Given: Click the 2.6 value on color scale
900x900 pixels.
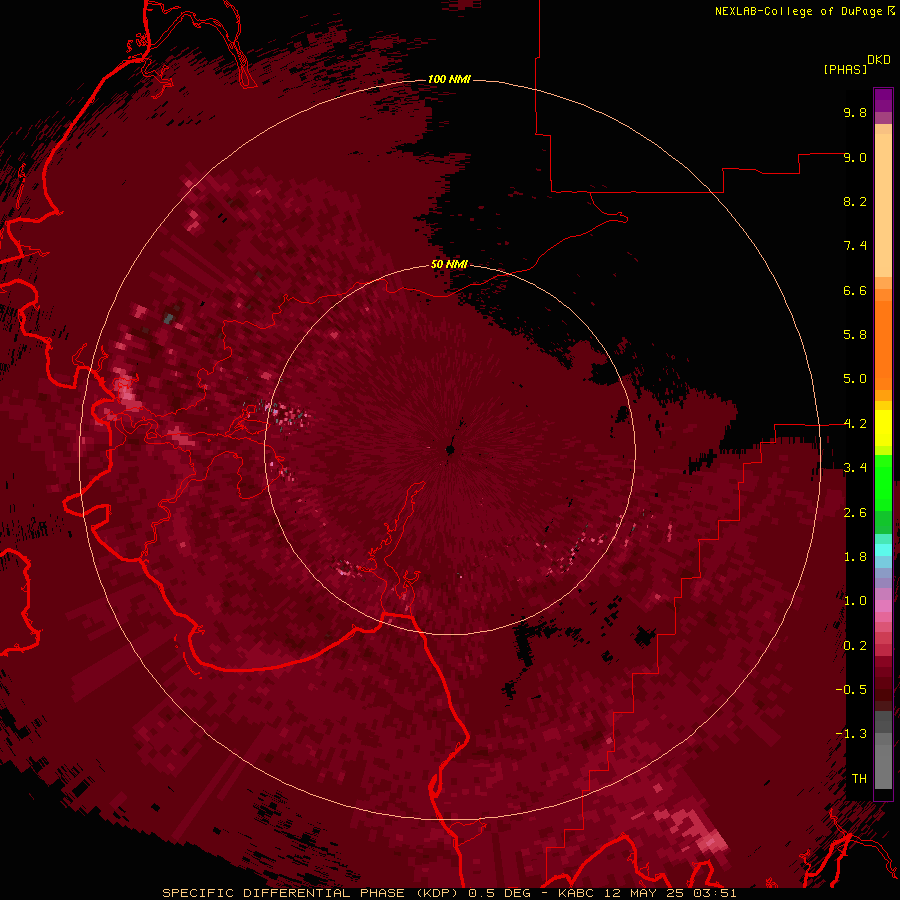Looking at the screenshot, I should pos(855,513).
